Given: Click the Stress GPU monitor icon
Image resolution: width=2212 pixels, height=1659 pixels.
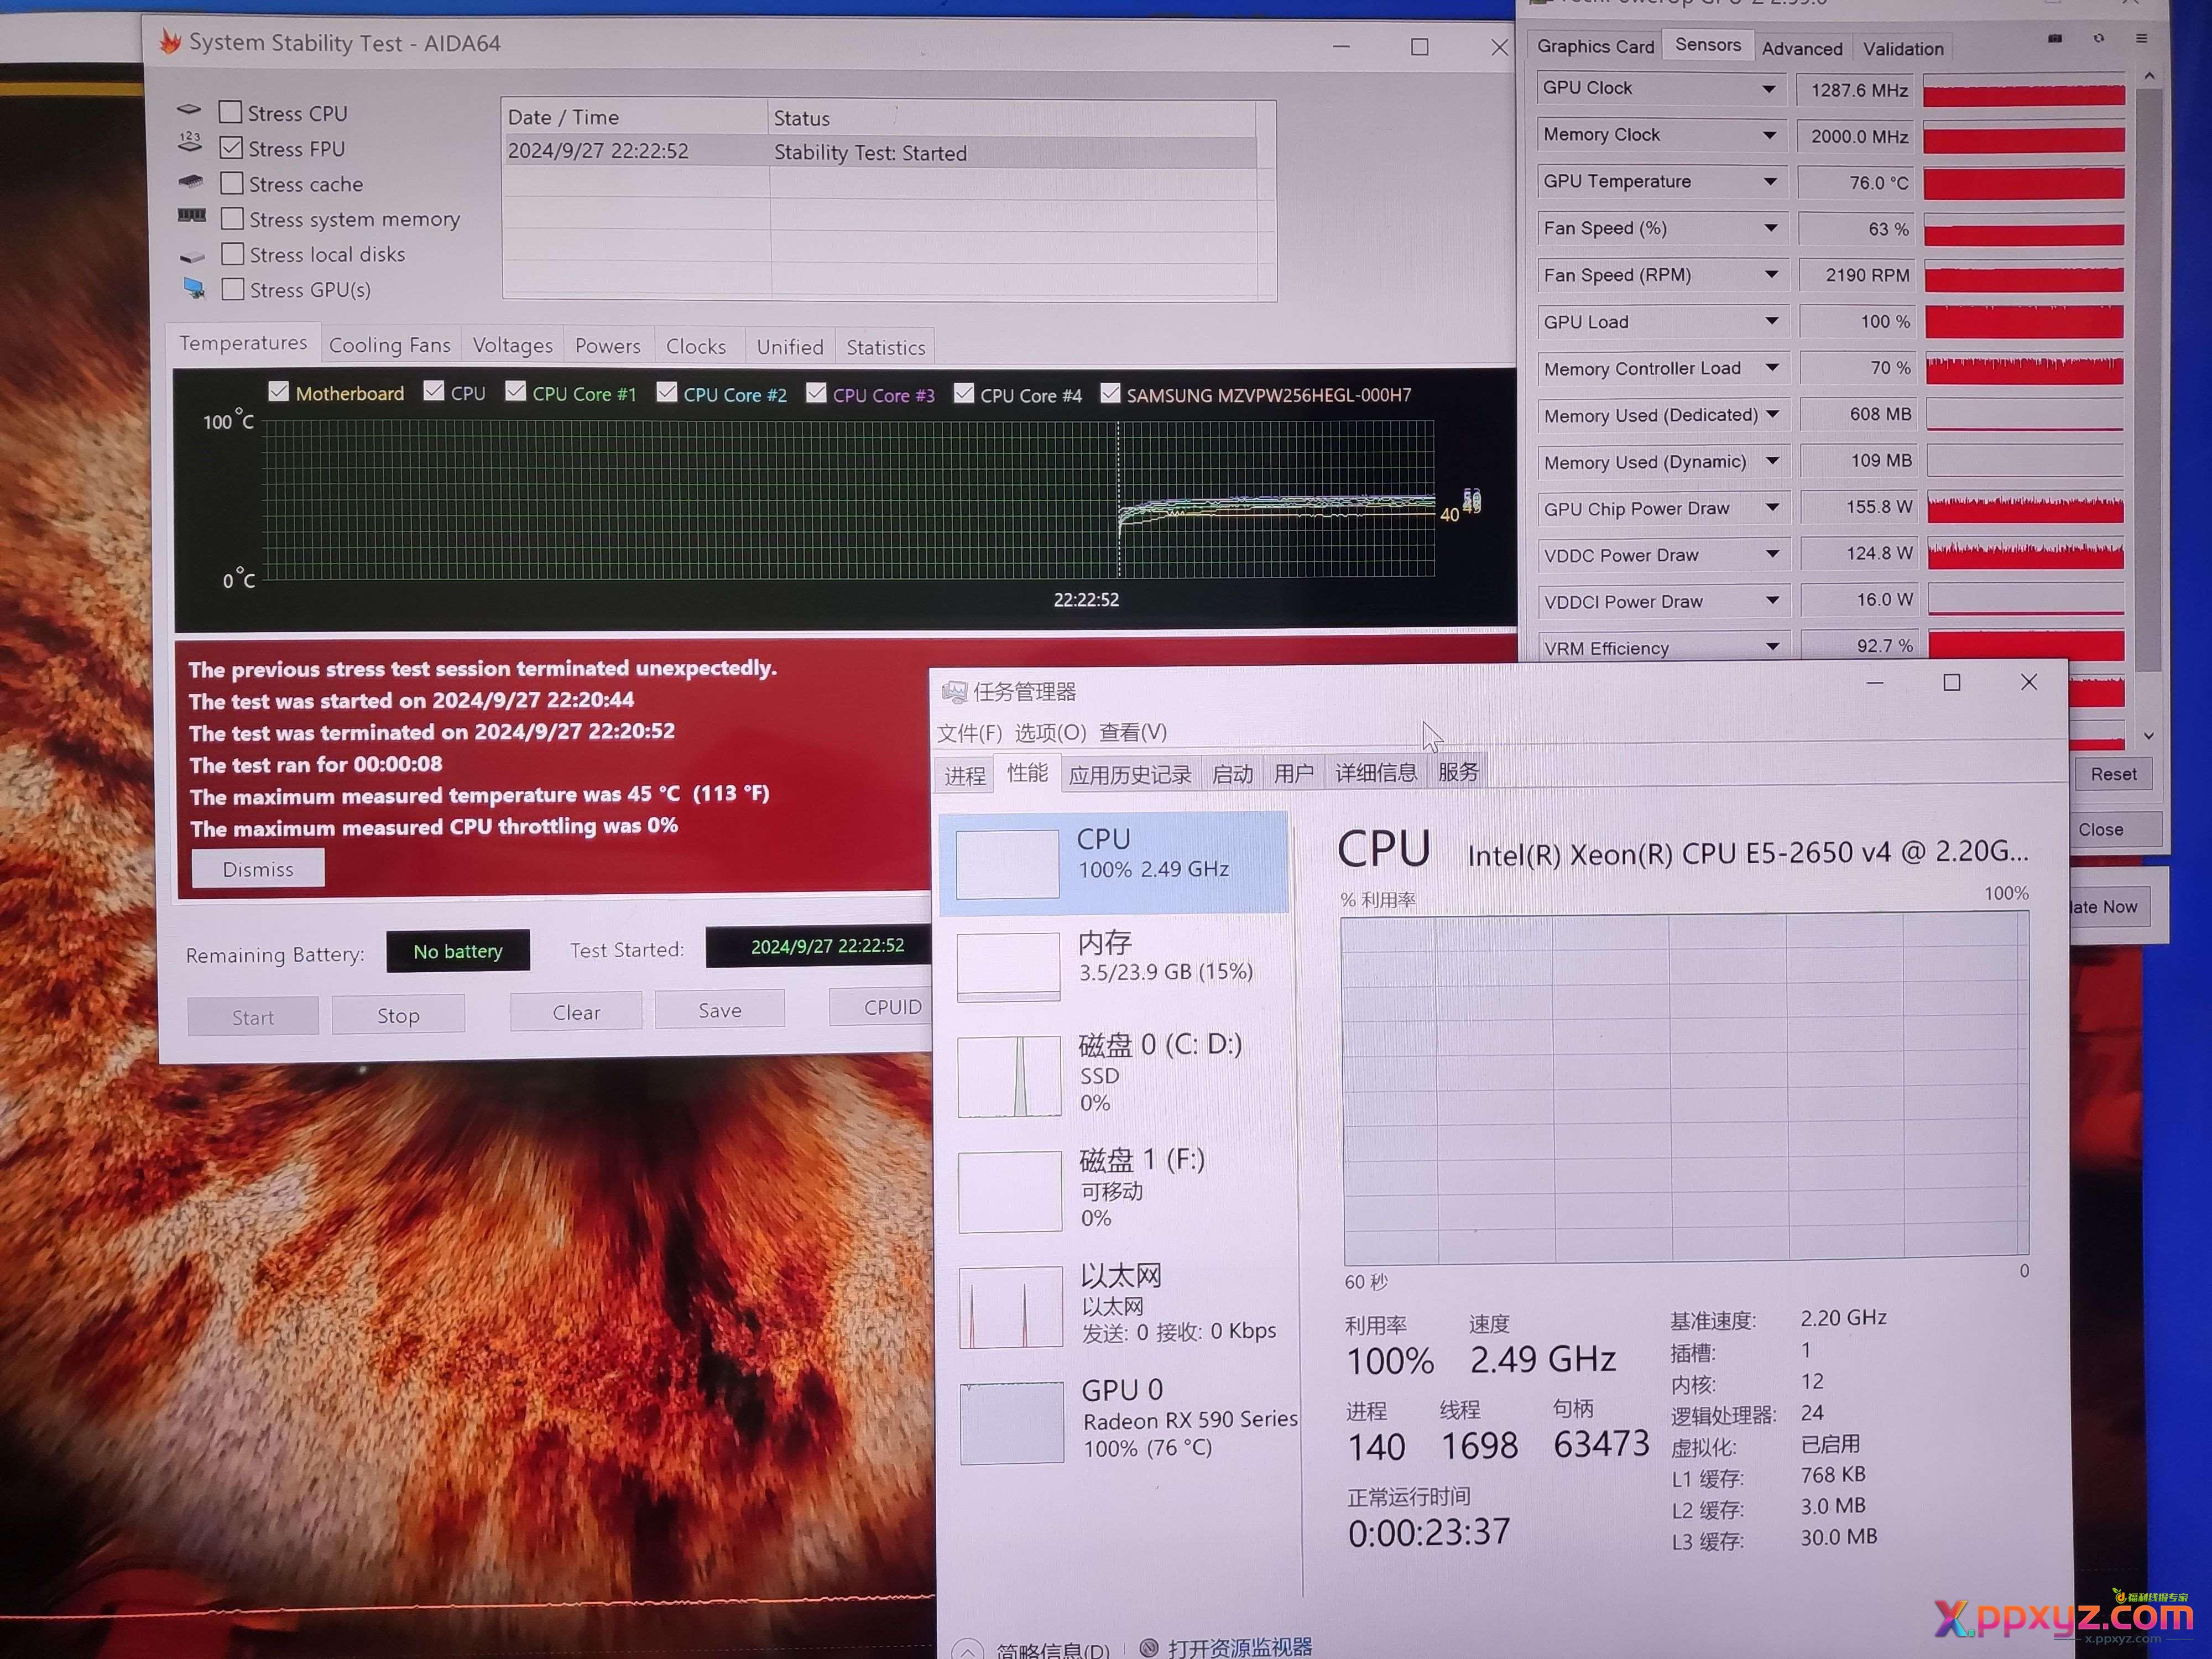Looking at the screenshot, I should coord(194,289).
